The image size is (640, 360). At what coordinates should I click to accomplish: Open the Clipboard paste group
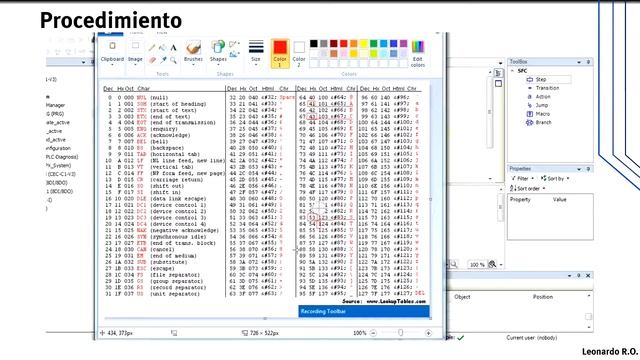112,52
